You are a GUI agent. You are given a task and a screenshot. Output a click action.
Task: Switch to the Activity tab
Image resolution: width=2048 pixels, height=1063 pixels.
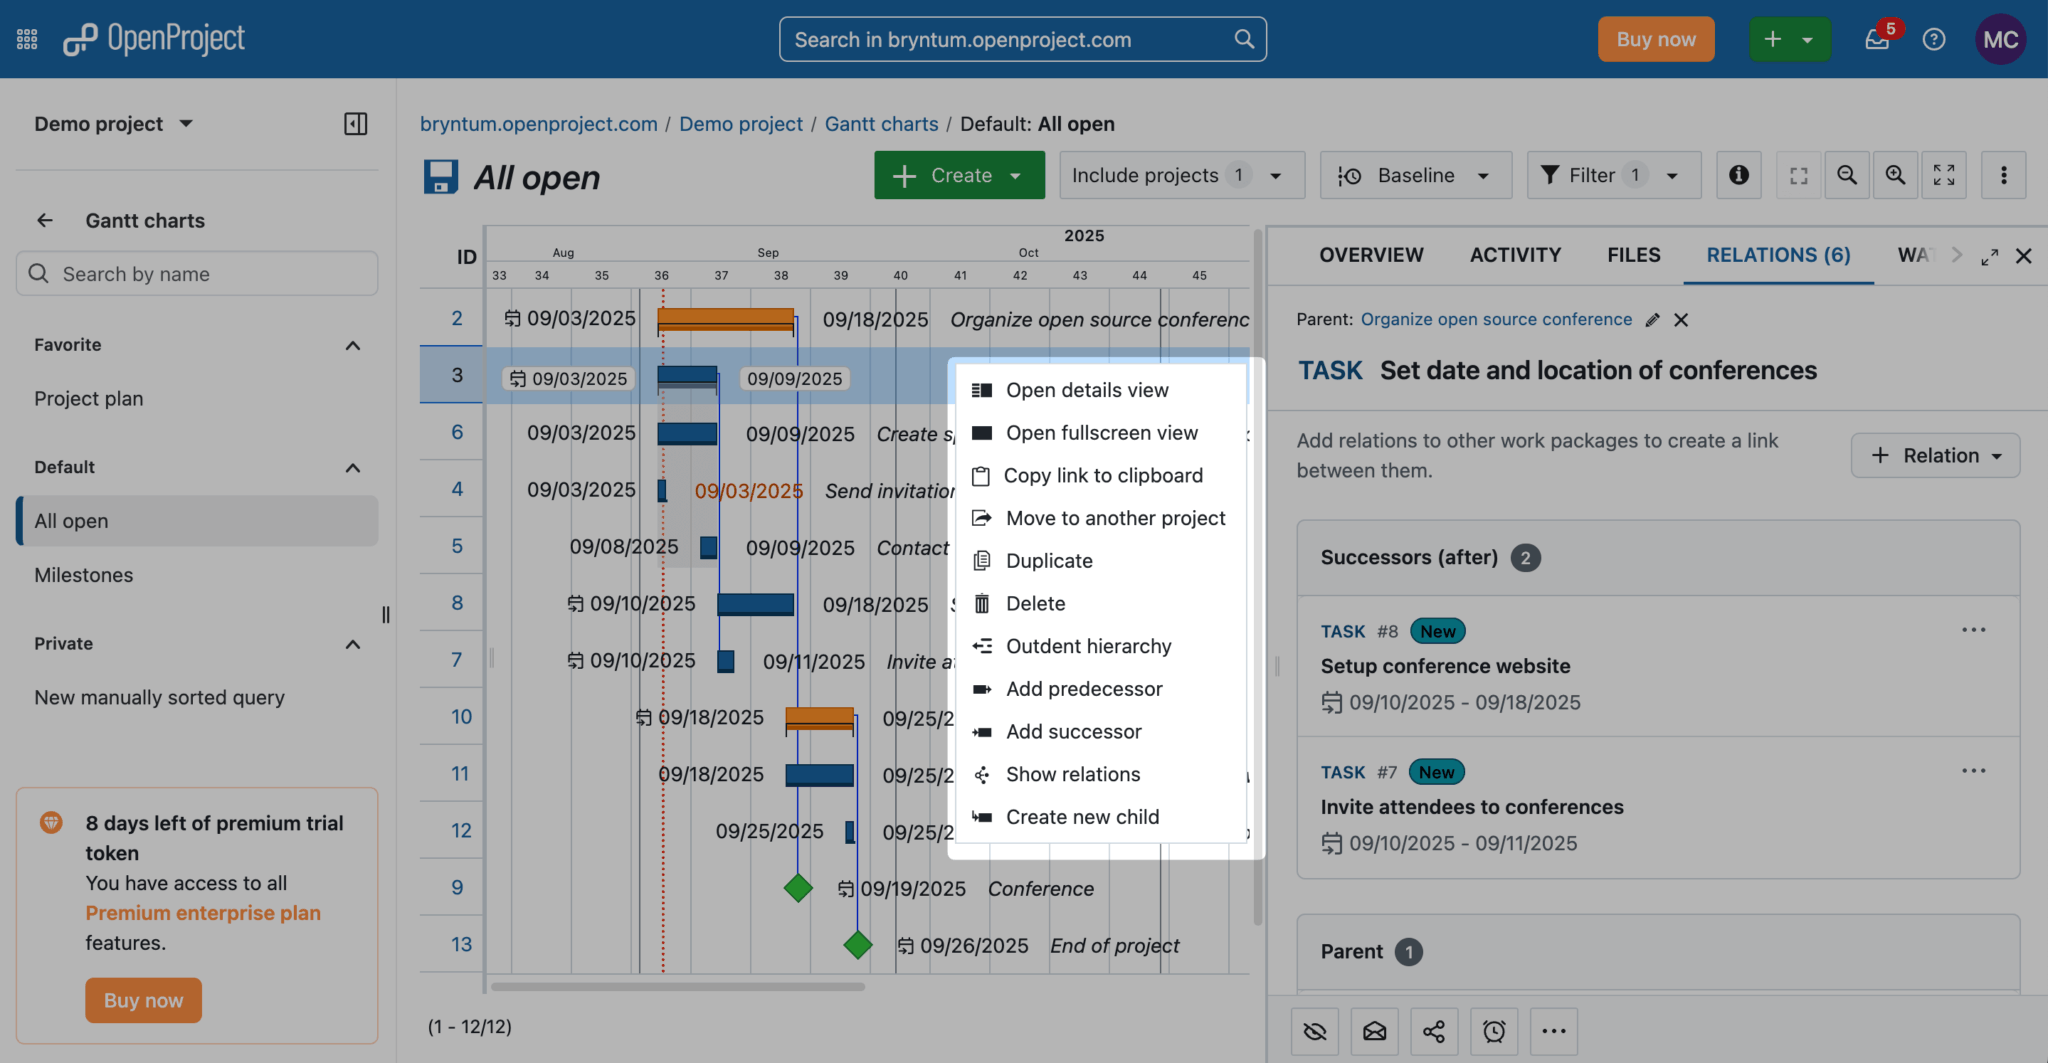(x=1515, y=255)
